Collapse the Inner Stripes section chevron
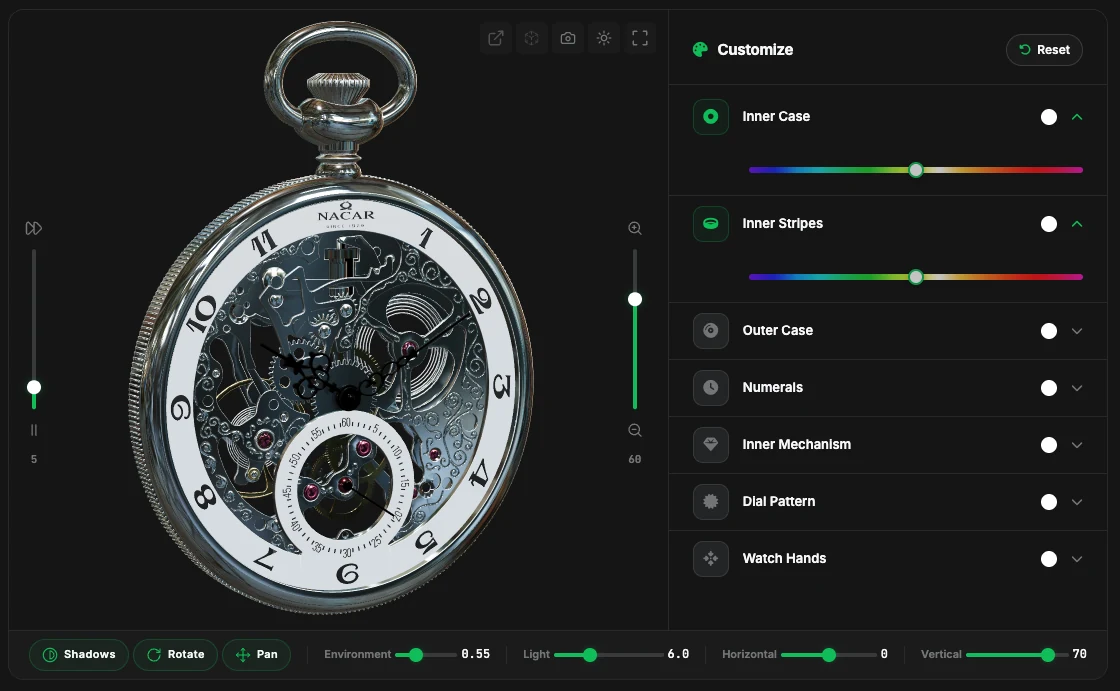The width and height of the screenshot is (1120, 691). coord(1077,224)
